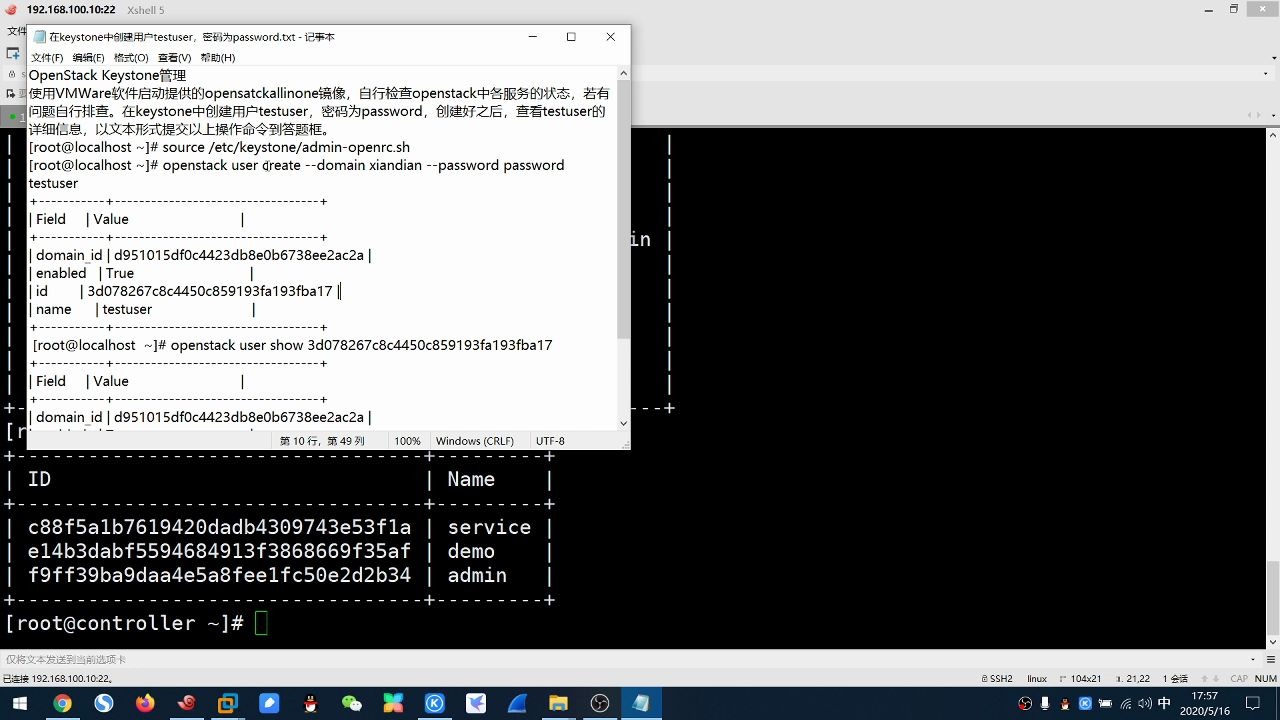Screen dimensions: 1280x720
Task: Open the blue bird app in taskbar
Action: click(x=476, y=703)
